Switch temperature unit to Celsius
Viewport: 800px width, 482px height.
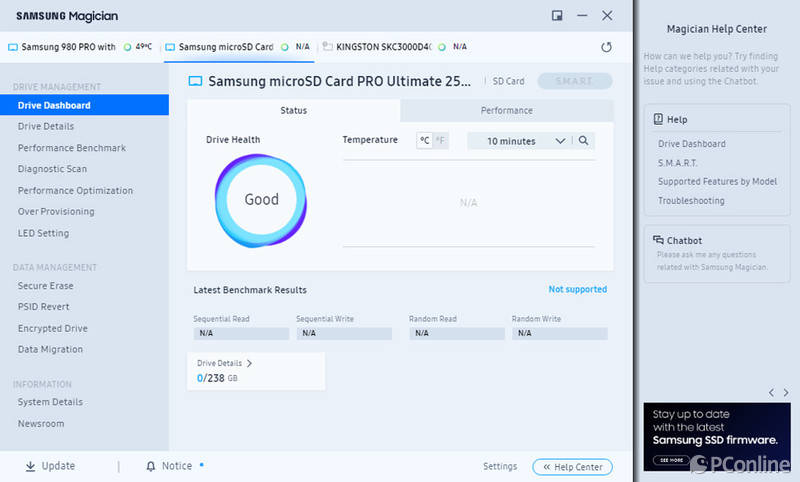(424, 140)
